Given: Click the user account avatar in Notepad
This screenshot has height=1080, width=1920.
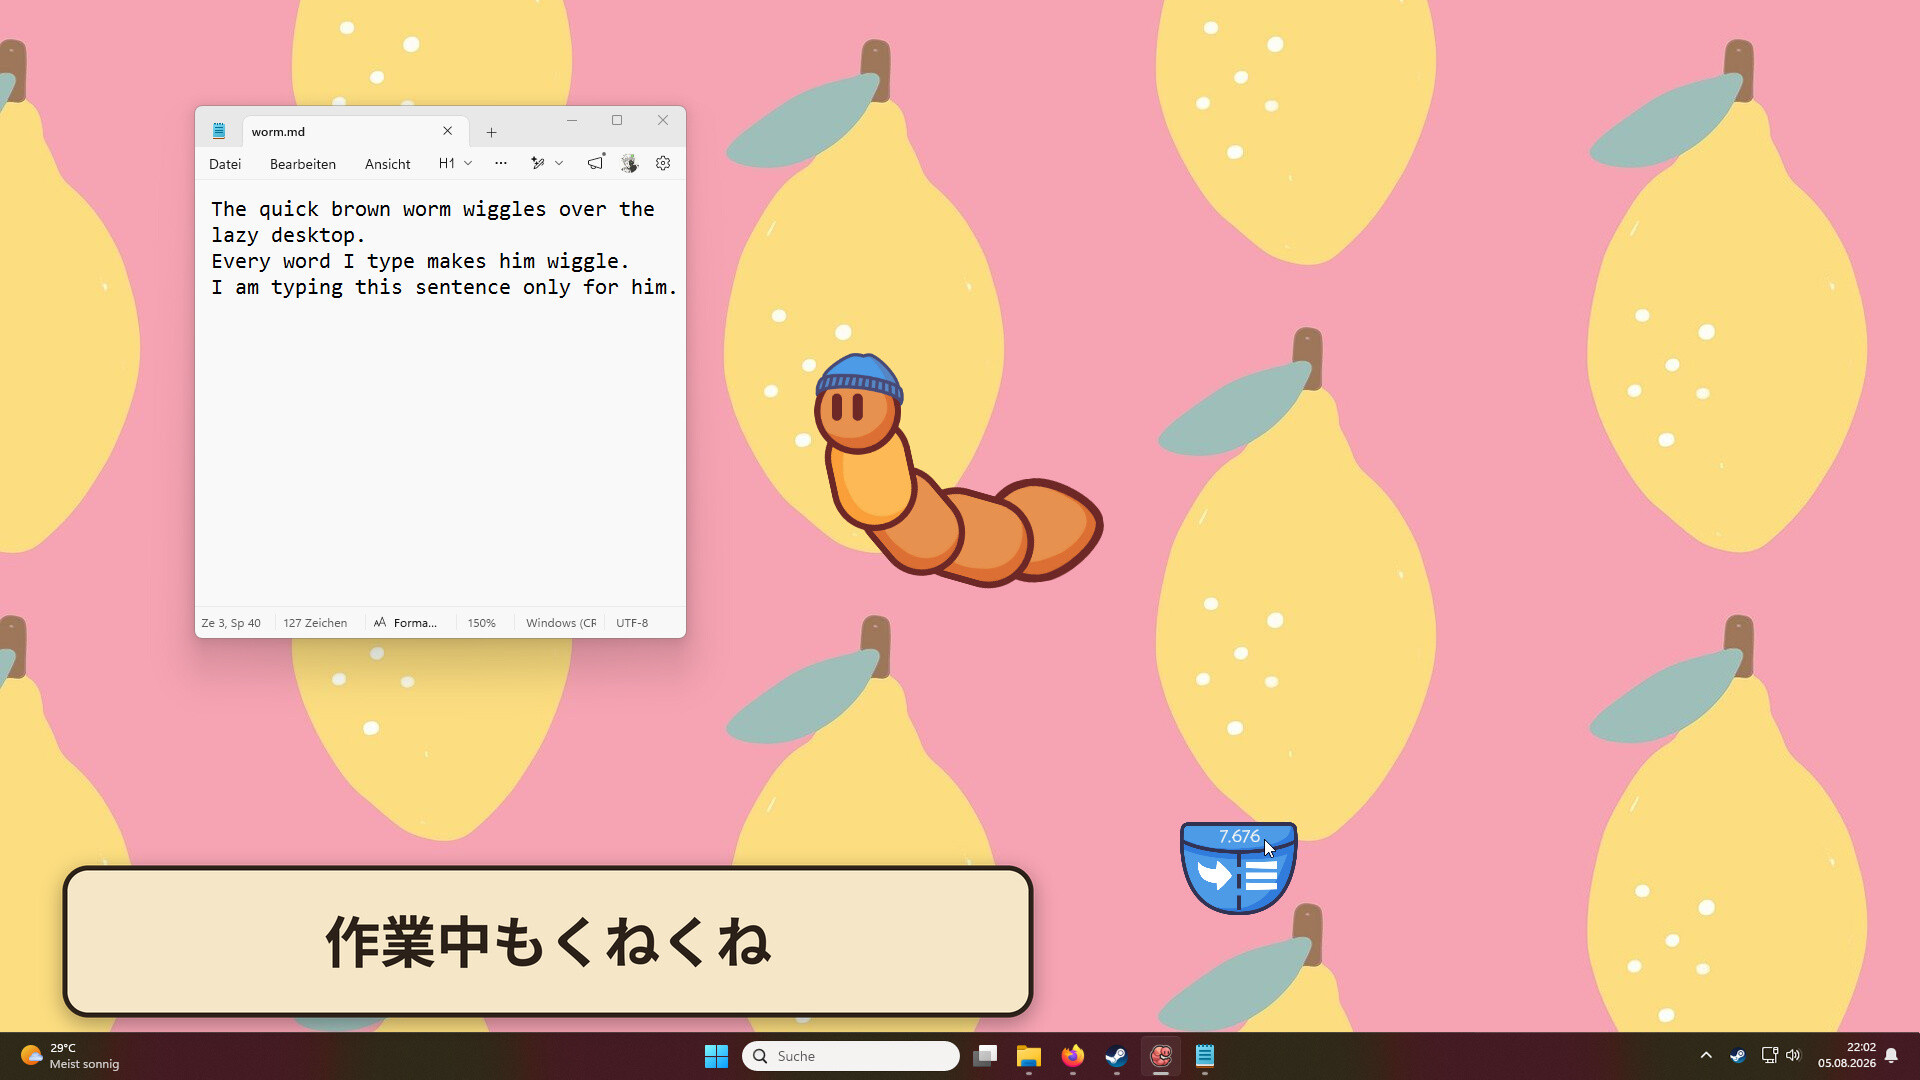Looking at the screenshot, I should [629, 163].
